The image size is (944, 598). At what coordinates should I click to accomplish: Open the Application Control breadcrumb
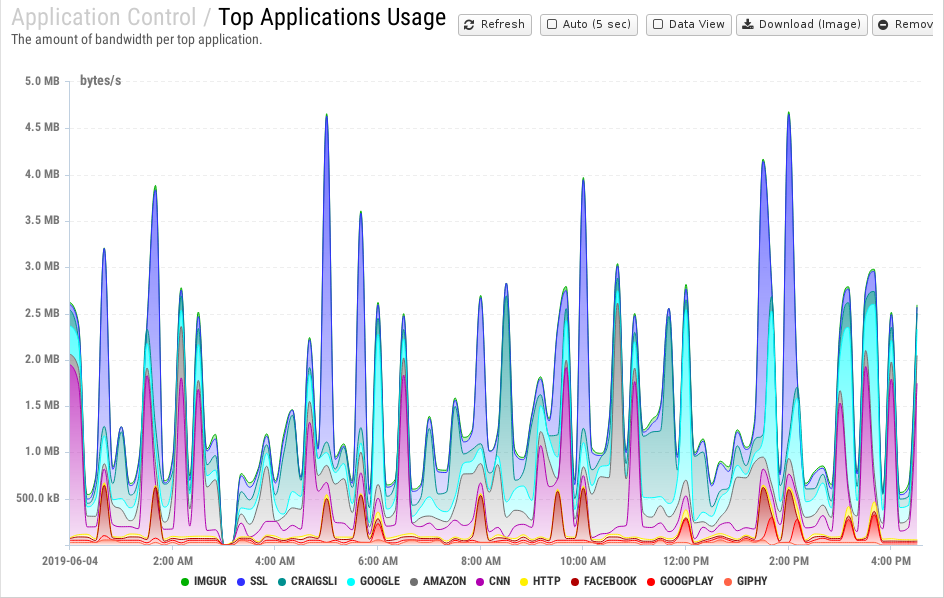pyautogui.click(x=104, y=18)
